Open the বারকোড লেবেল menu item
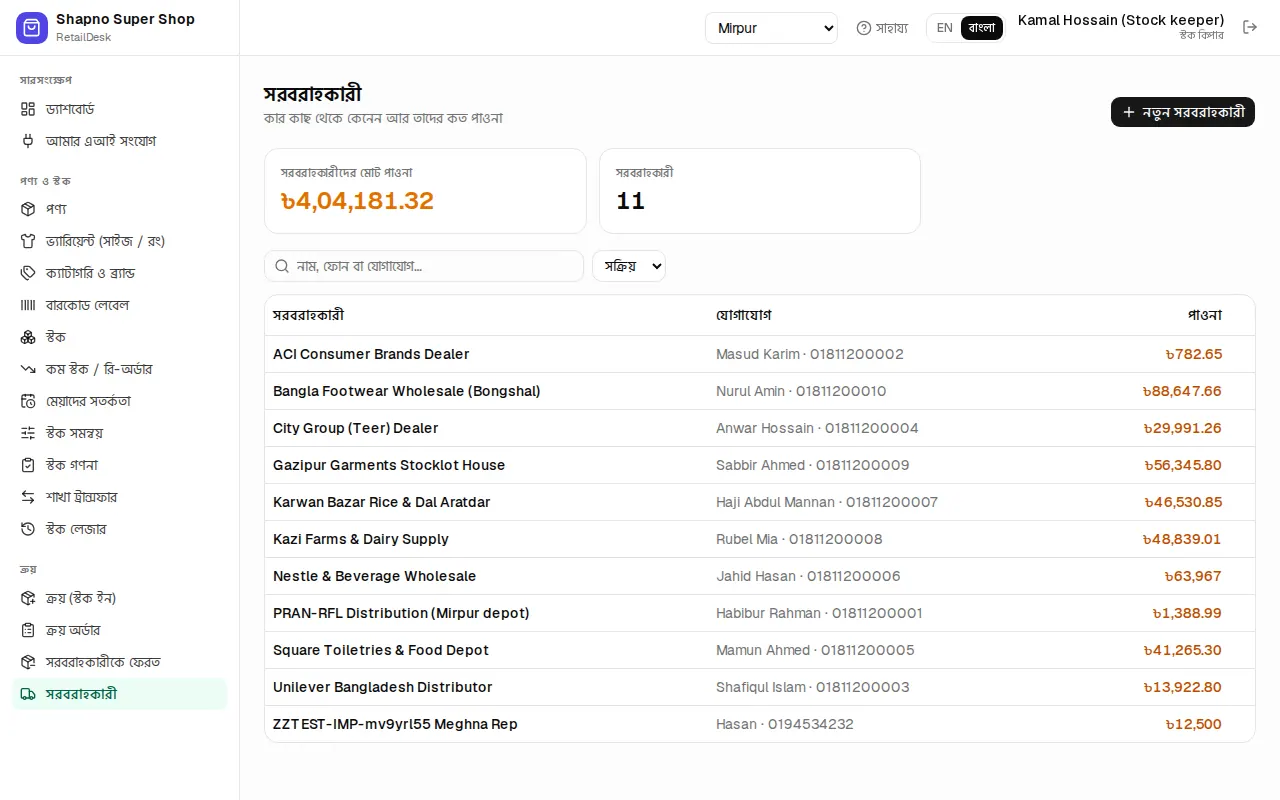 (120, 305)
